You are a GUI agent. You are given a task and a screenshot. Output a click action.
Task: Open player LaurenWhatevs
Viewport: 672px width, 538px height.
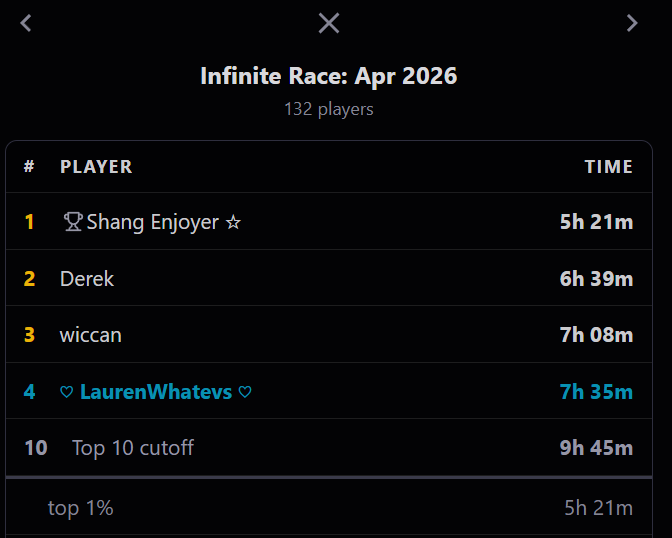coord(156,392)
